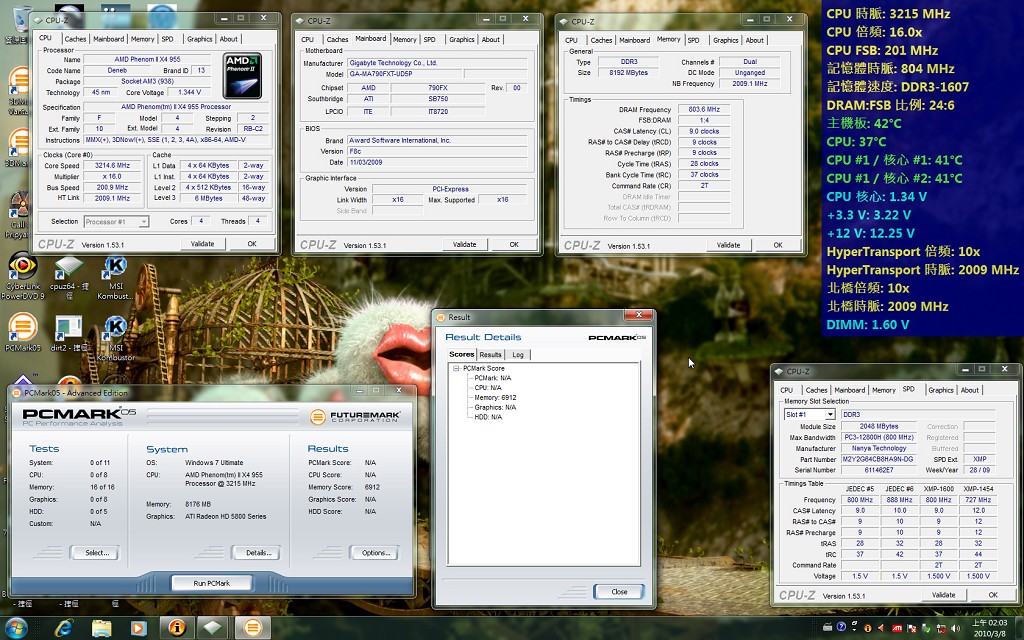Viewport: 1024px width, 640px height.
Task: Click the DRAM Frequency value 803.6 MHz
Action: [x=704, y=110]
